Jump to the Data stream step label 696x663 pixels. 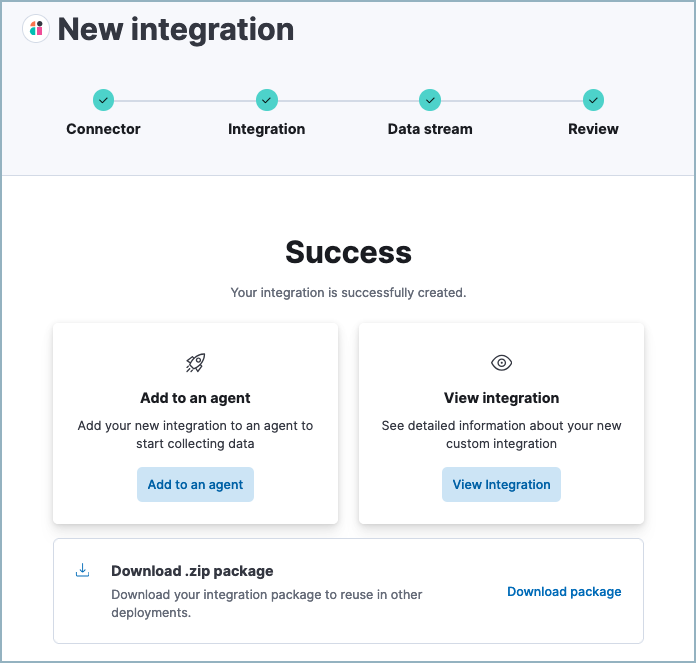click(430, 129)
